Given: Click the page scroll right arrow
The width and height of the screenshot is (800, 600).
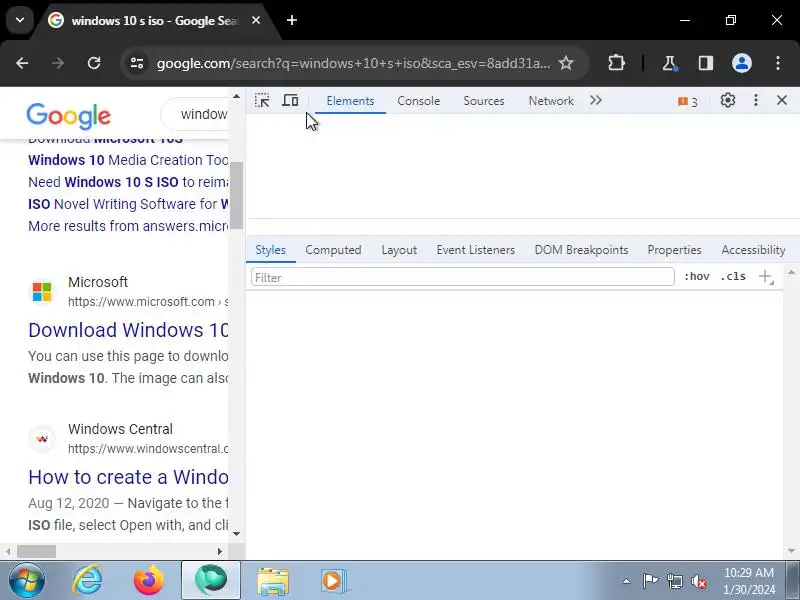Looking at the screenshot, I should (x=220, y=552).
